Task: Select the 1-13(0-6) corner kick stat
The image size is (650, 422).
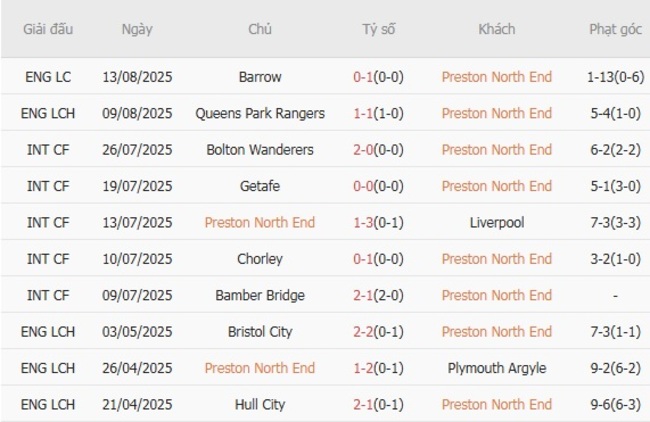Action: tap(615, 77)
